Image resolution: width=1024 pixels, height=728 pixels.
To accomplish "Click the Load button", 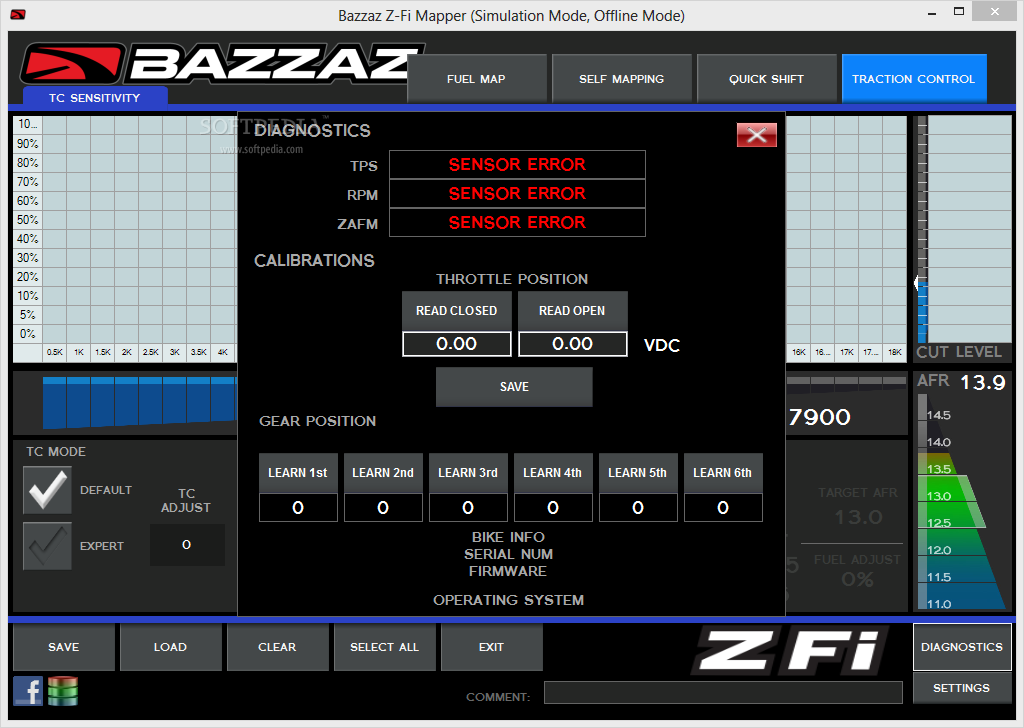I will pos(170,647).
